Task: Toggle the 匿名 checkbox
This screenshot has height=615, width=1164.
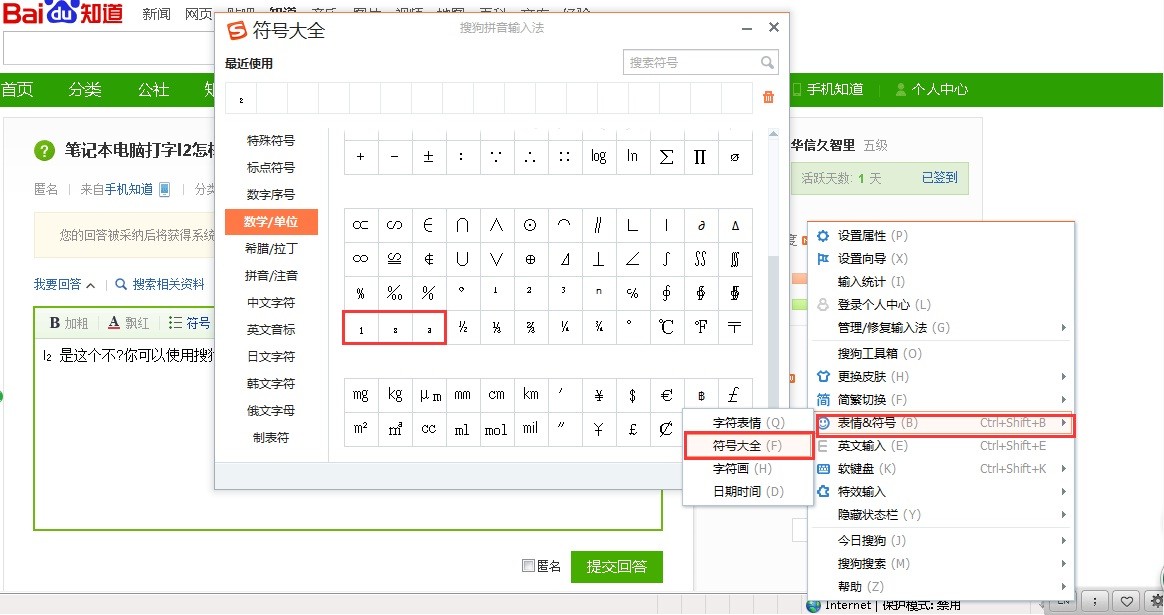Action: [529, 566]
